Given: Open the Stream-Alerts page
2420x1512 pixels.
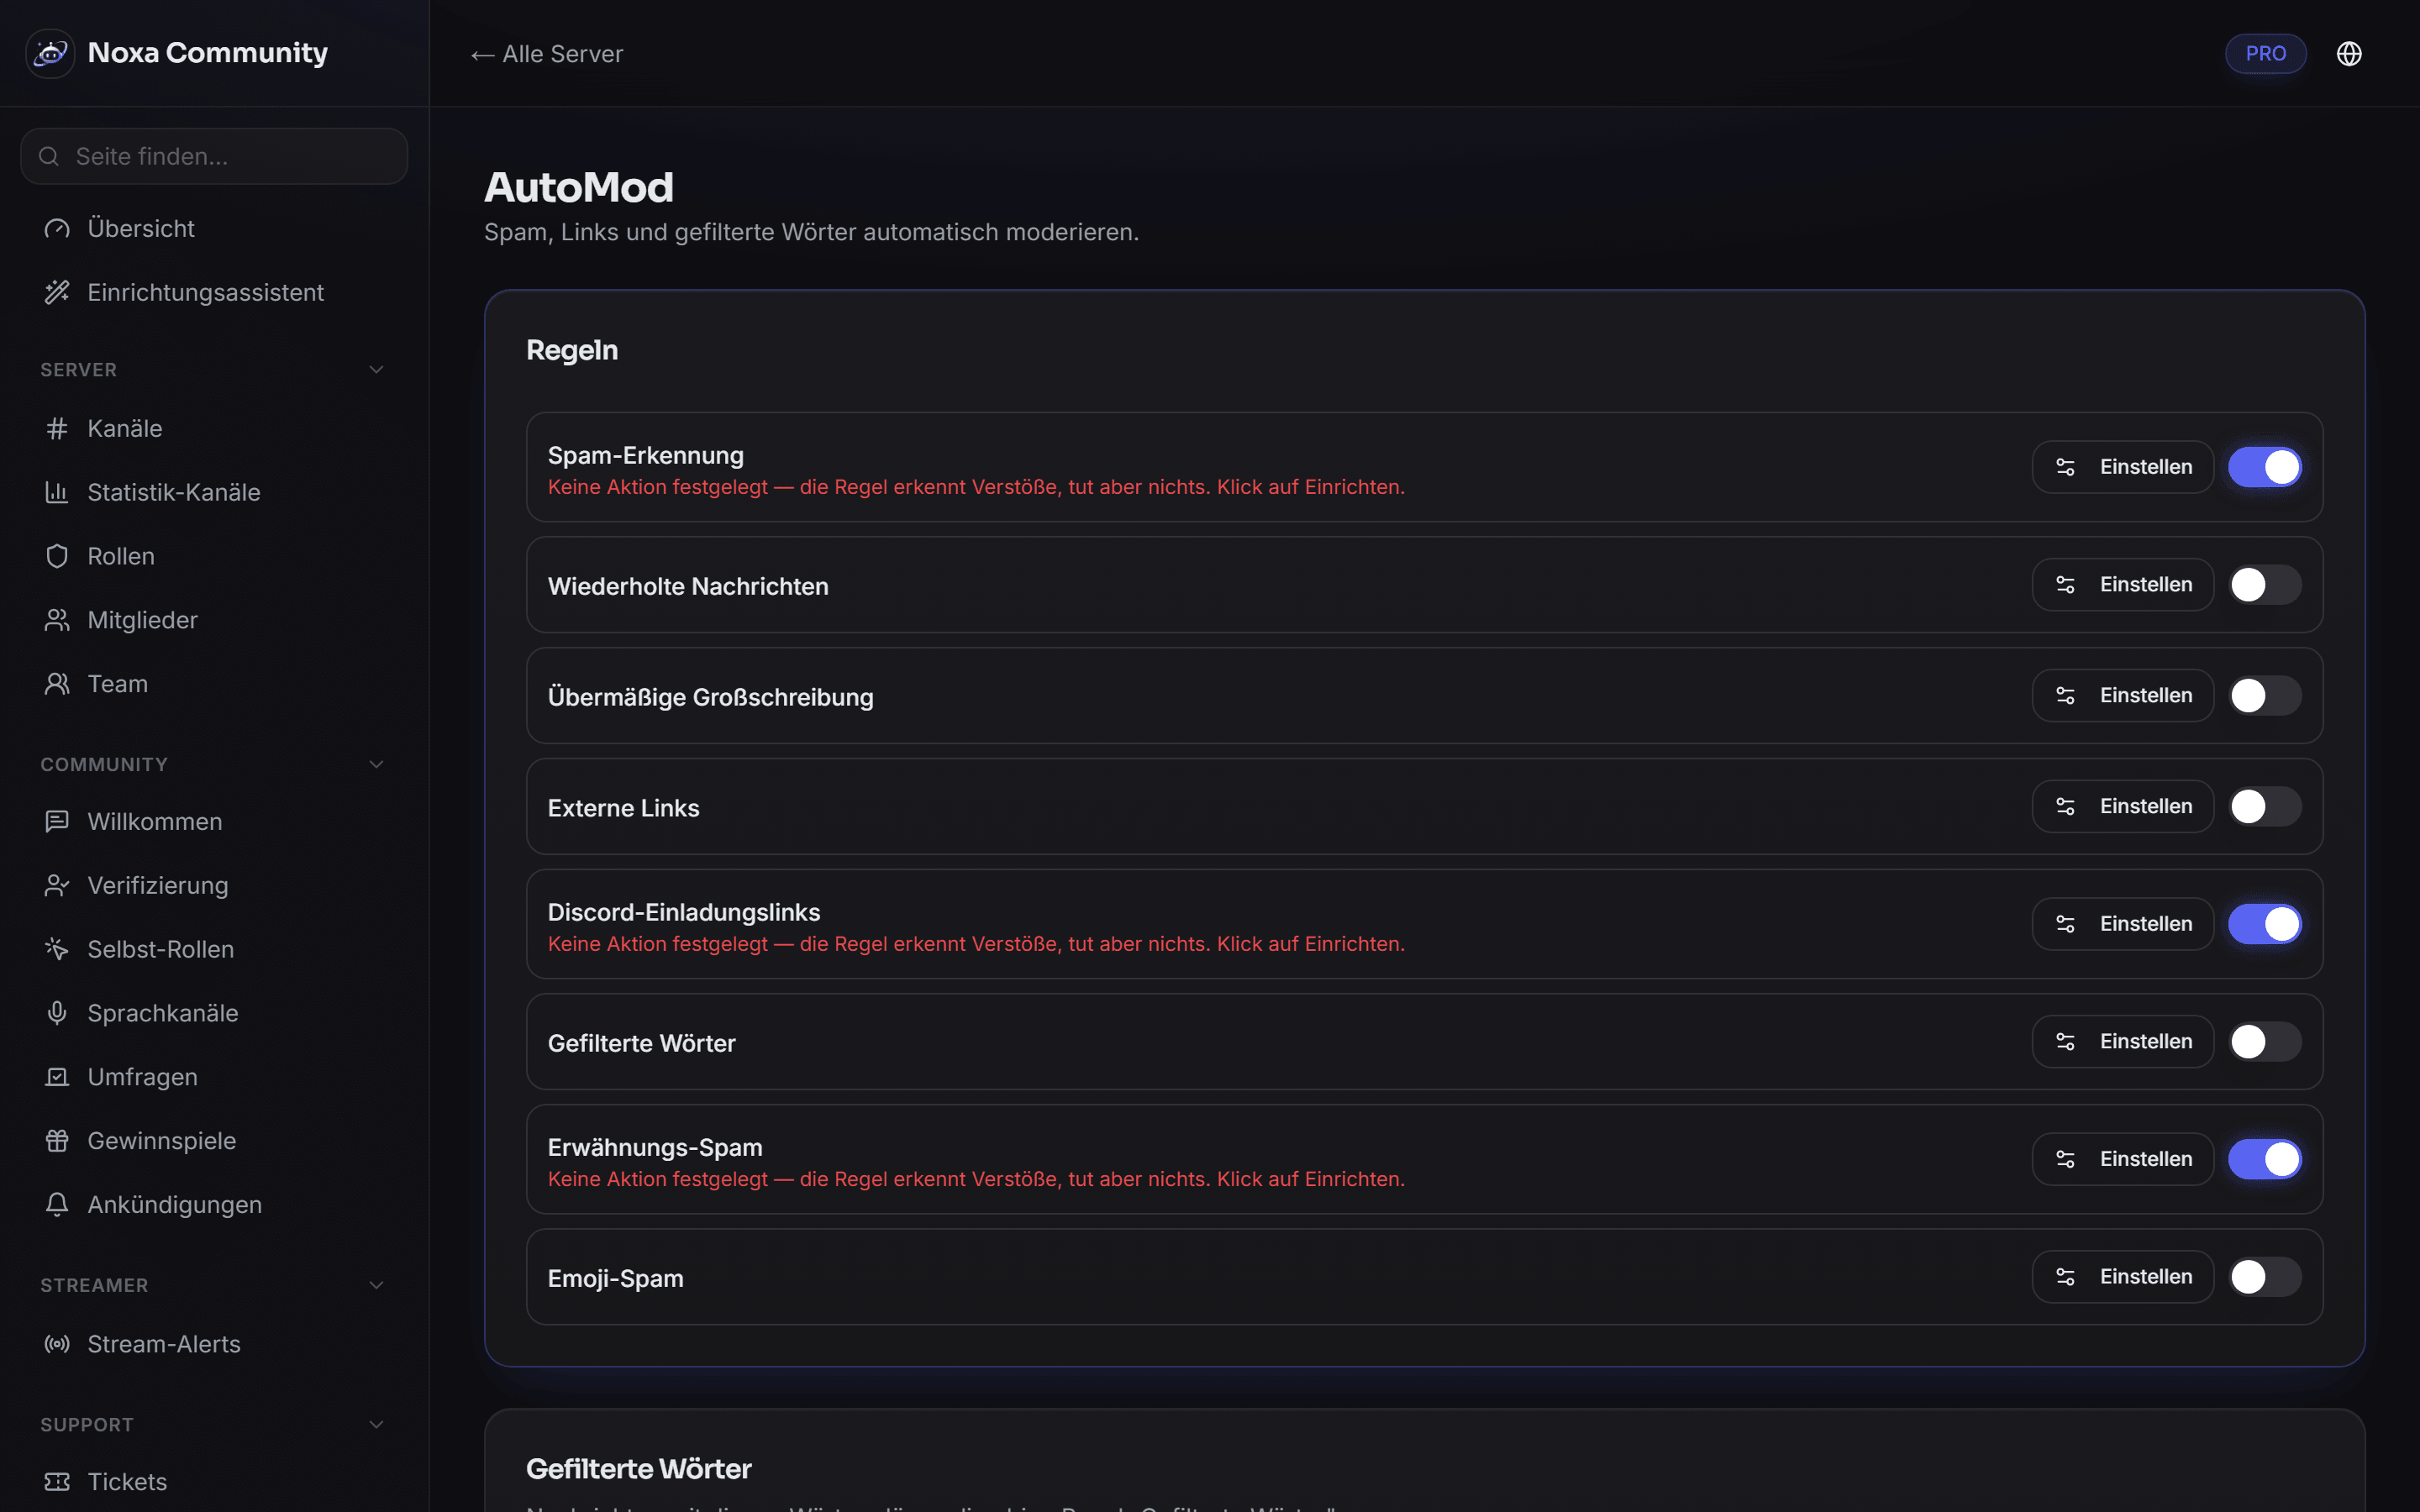Looking at the screenshot, I should [x=214, y=1345].
